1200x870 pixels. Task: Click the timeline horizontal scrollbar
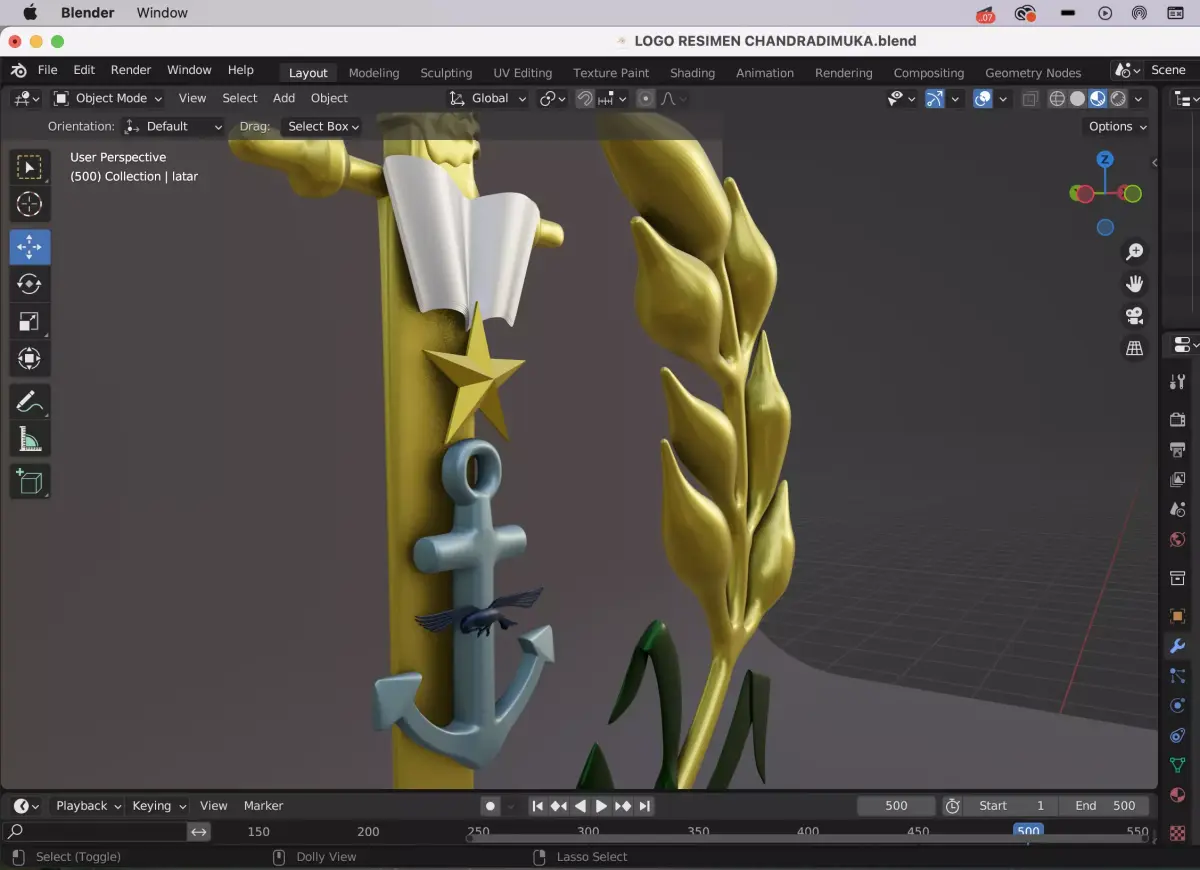pos(810,838)
